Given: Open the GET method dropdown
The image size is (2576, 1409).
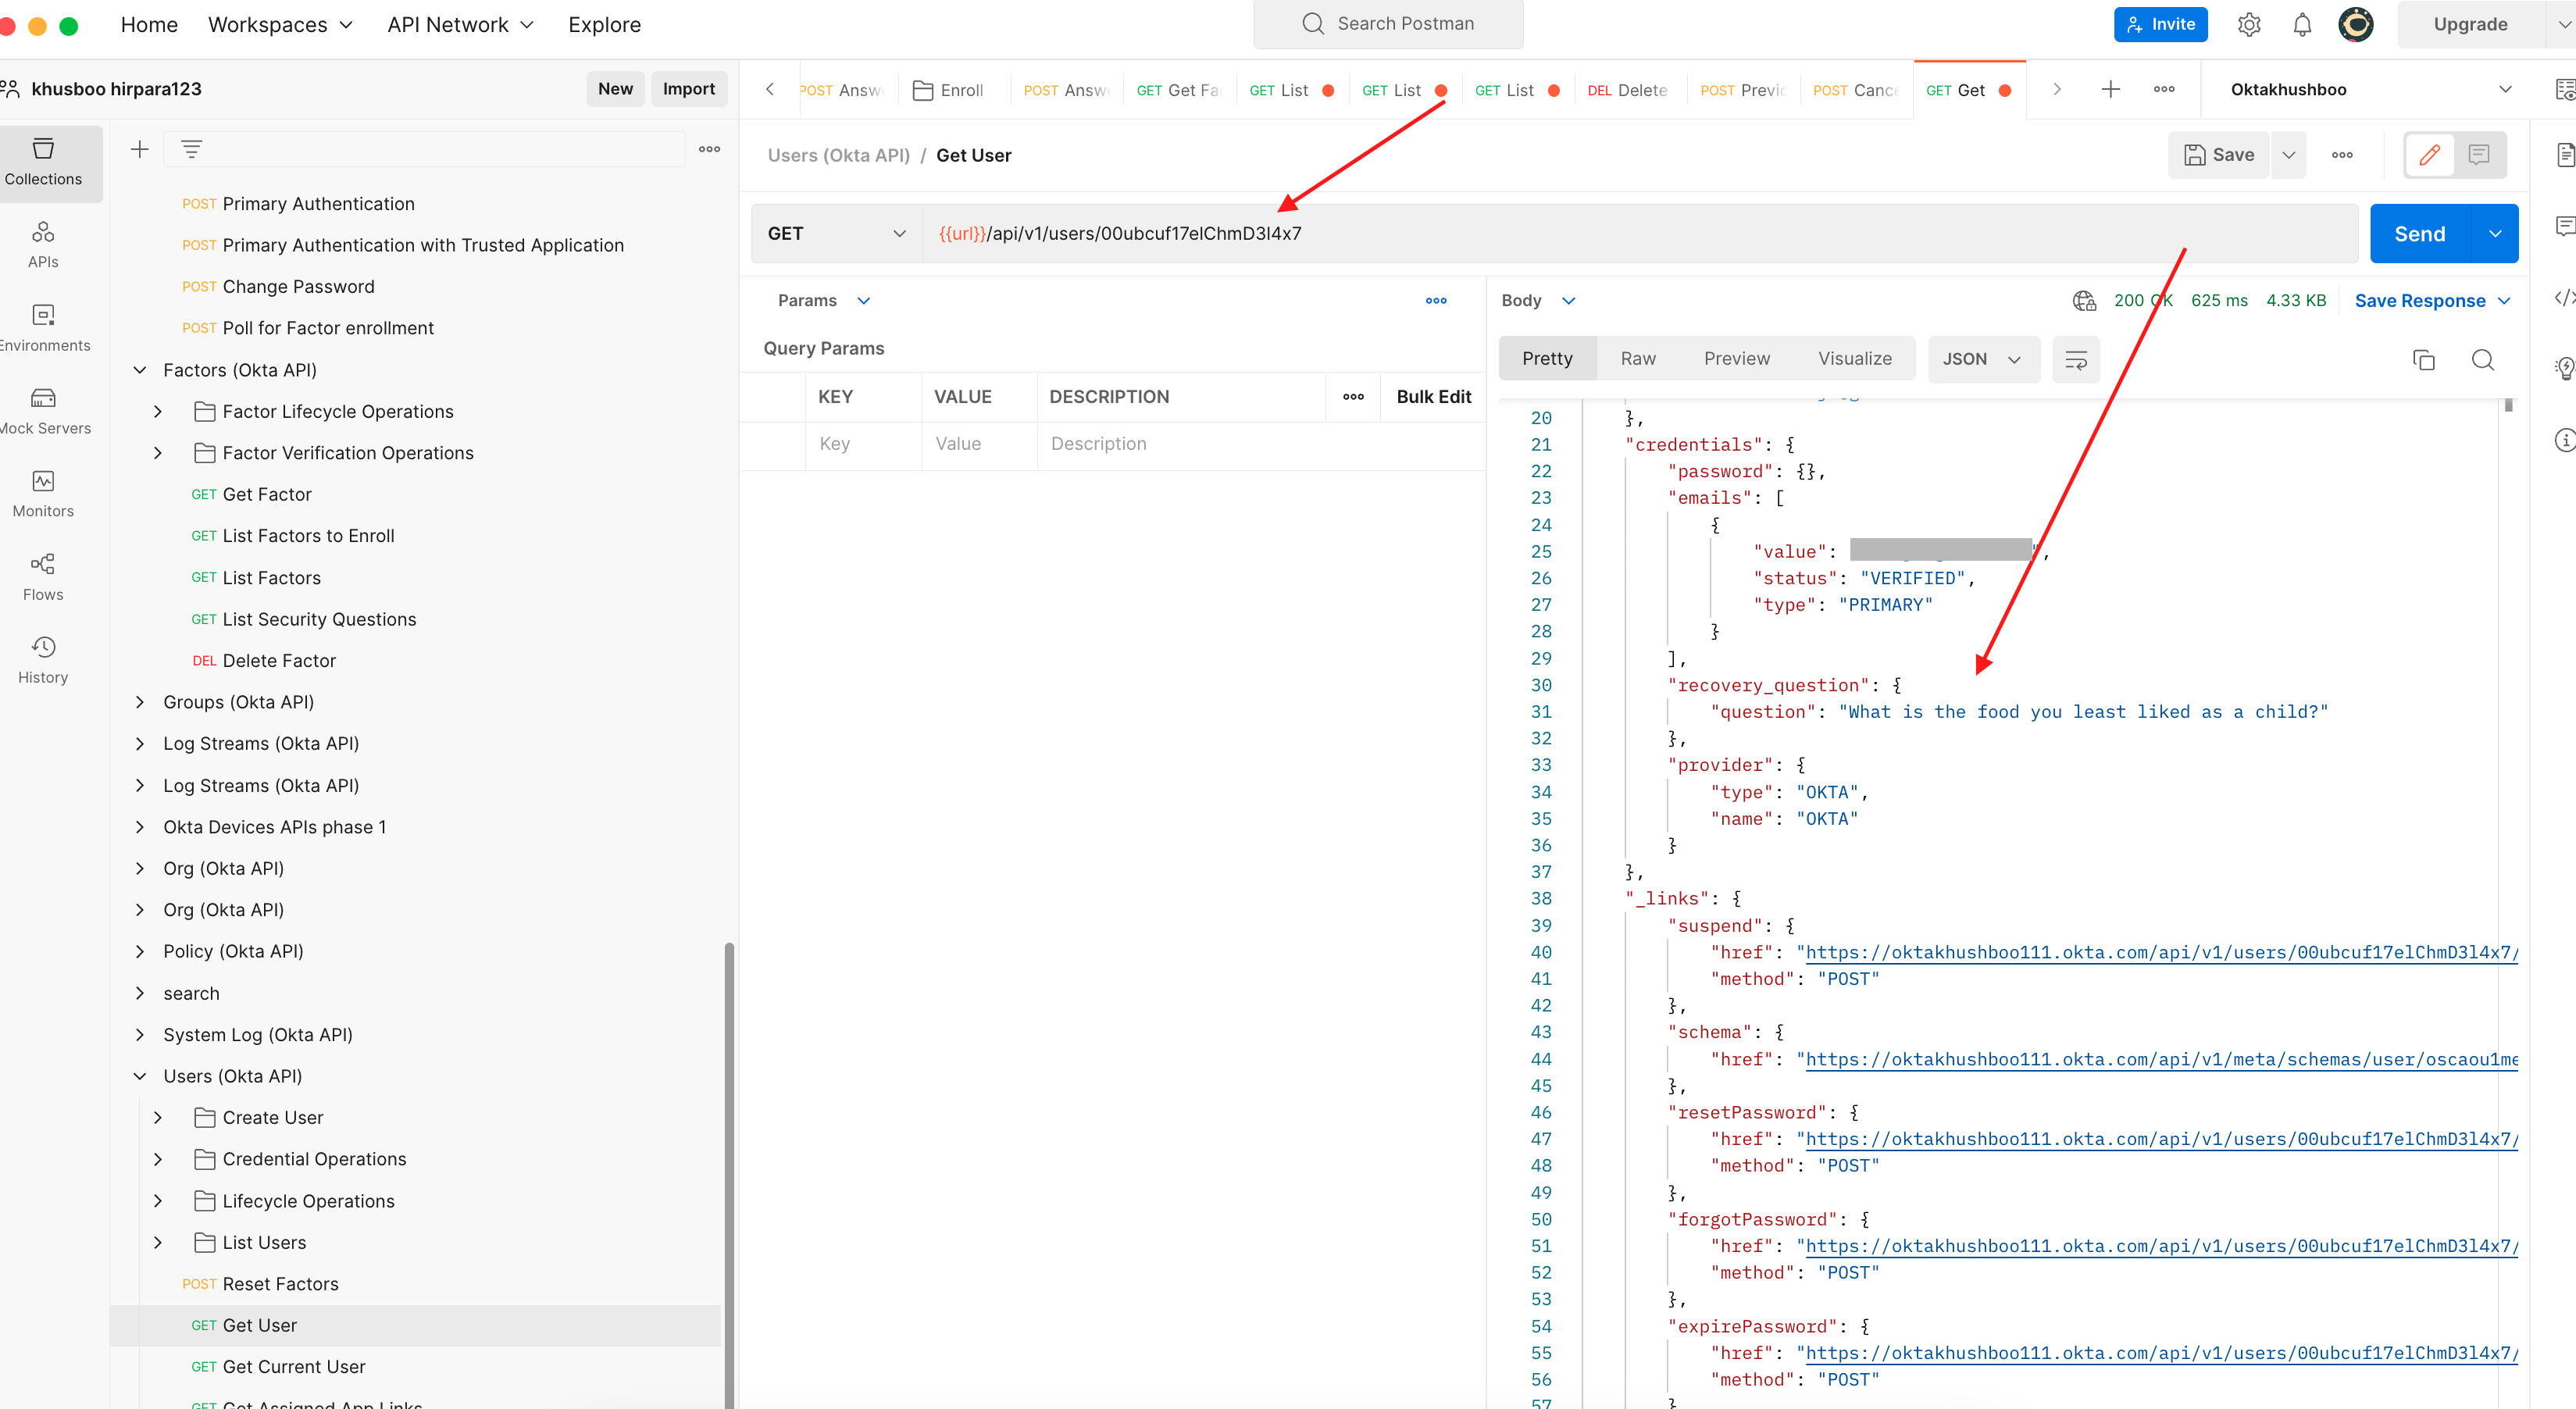Looking at the screenshot, I should click(x=836, y=234).
